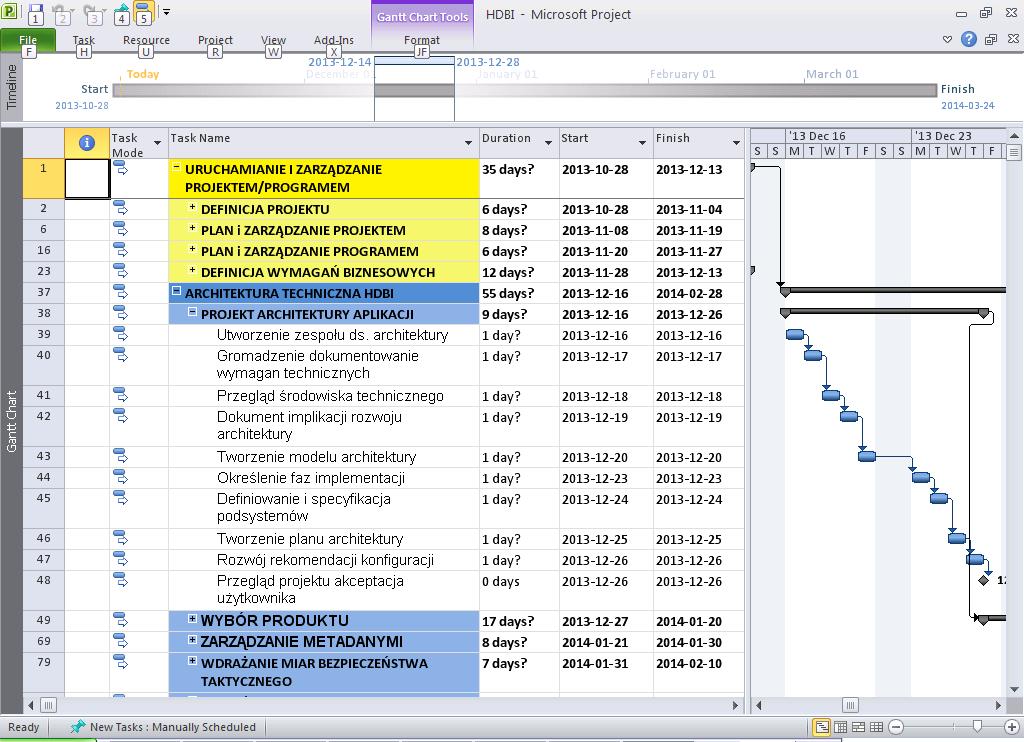Switch to the View ribbon tab
This screenshot has height=742, width=1024.
pyautogui.click(x=273, y=40)
